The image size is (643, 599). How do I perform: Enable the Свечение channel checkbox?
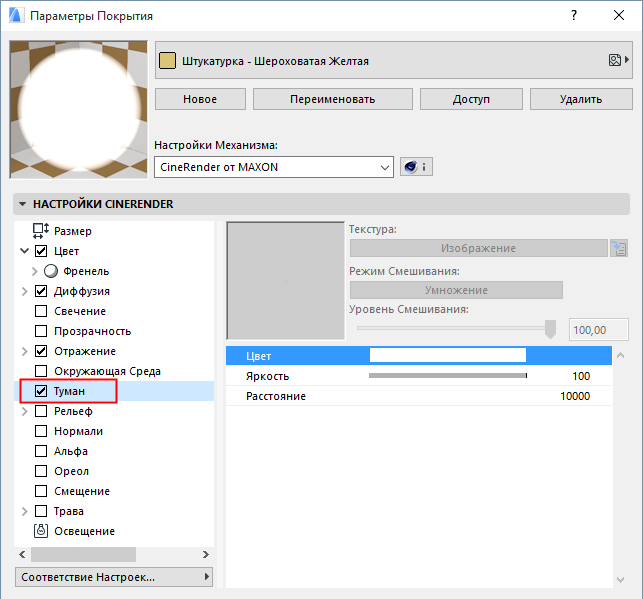click(41, 311)
